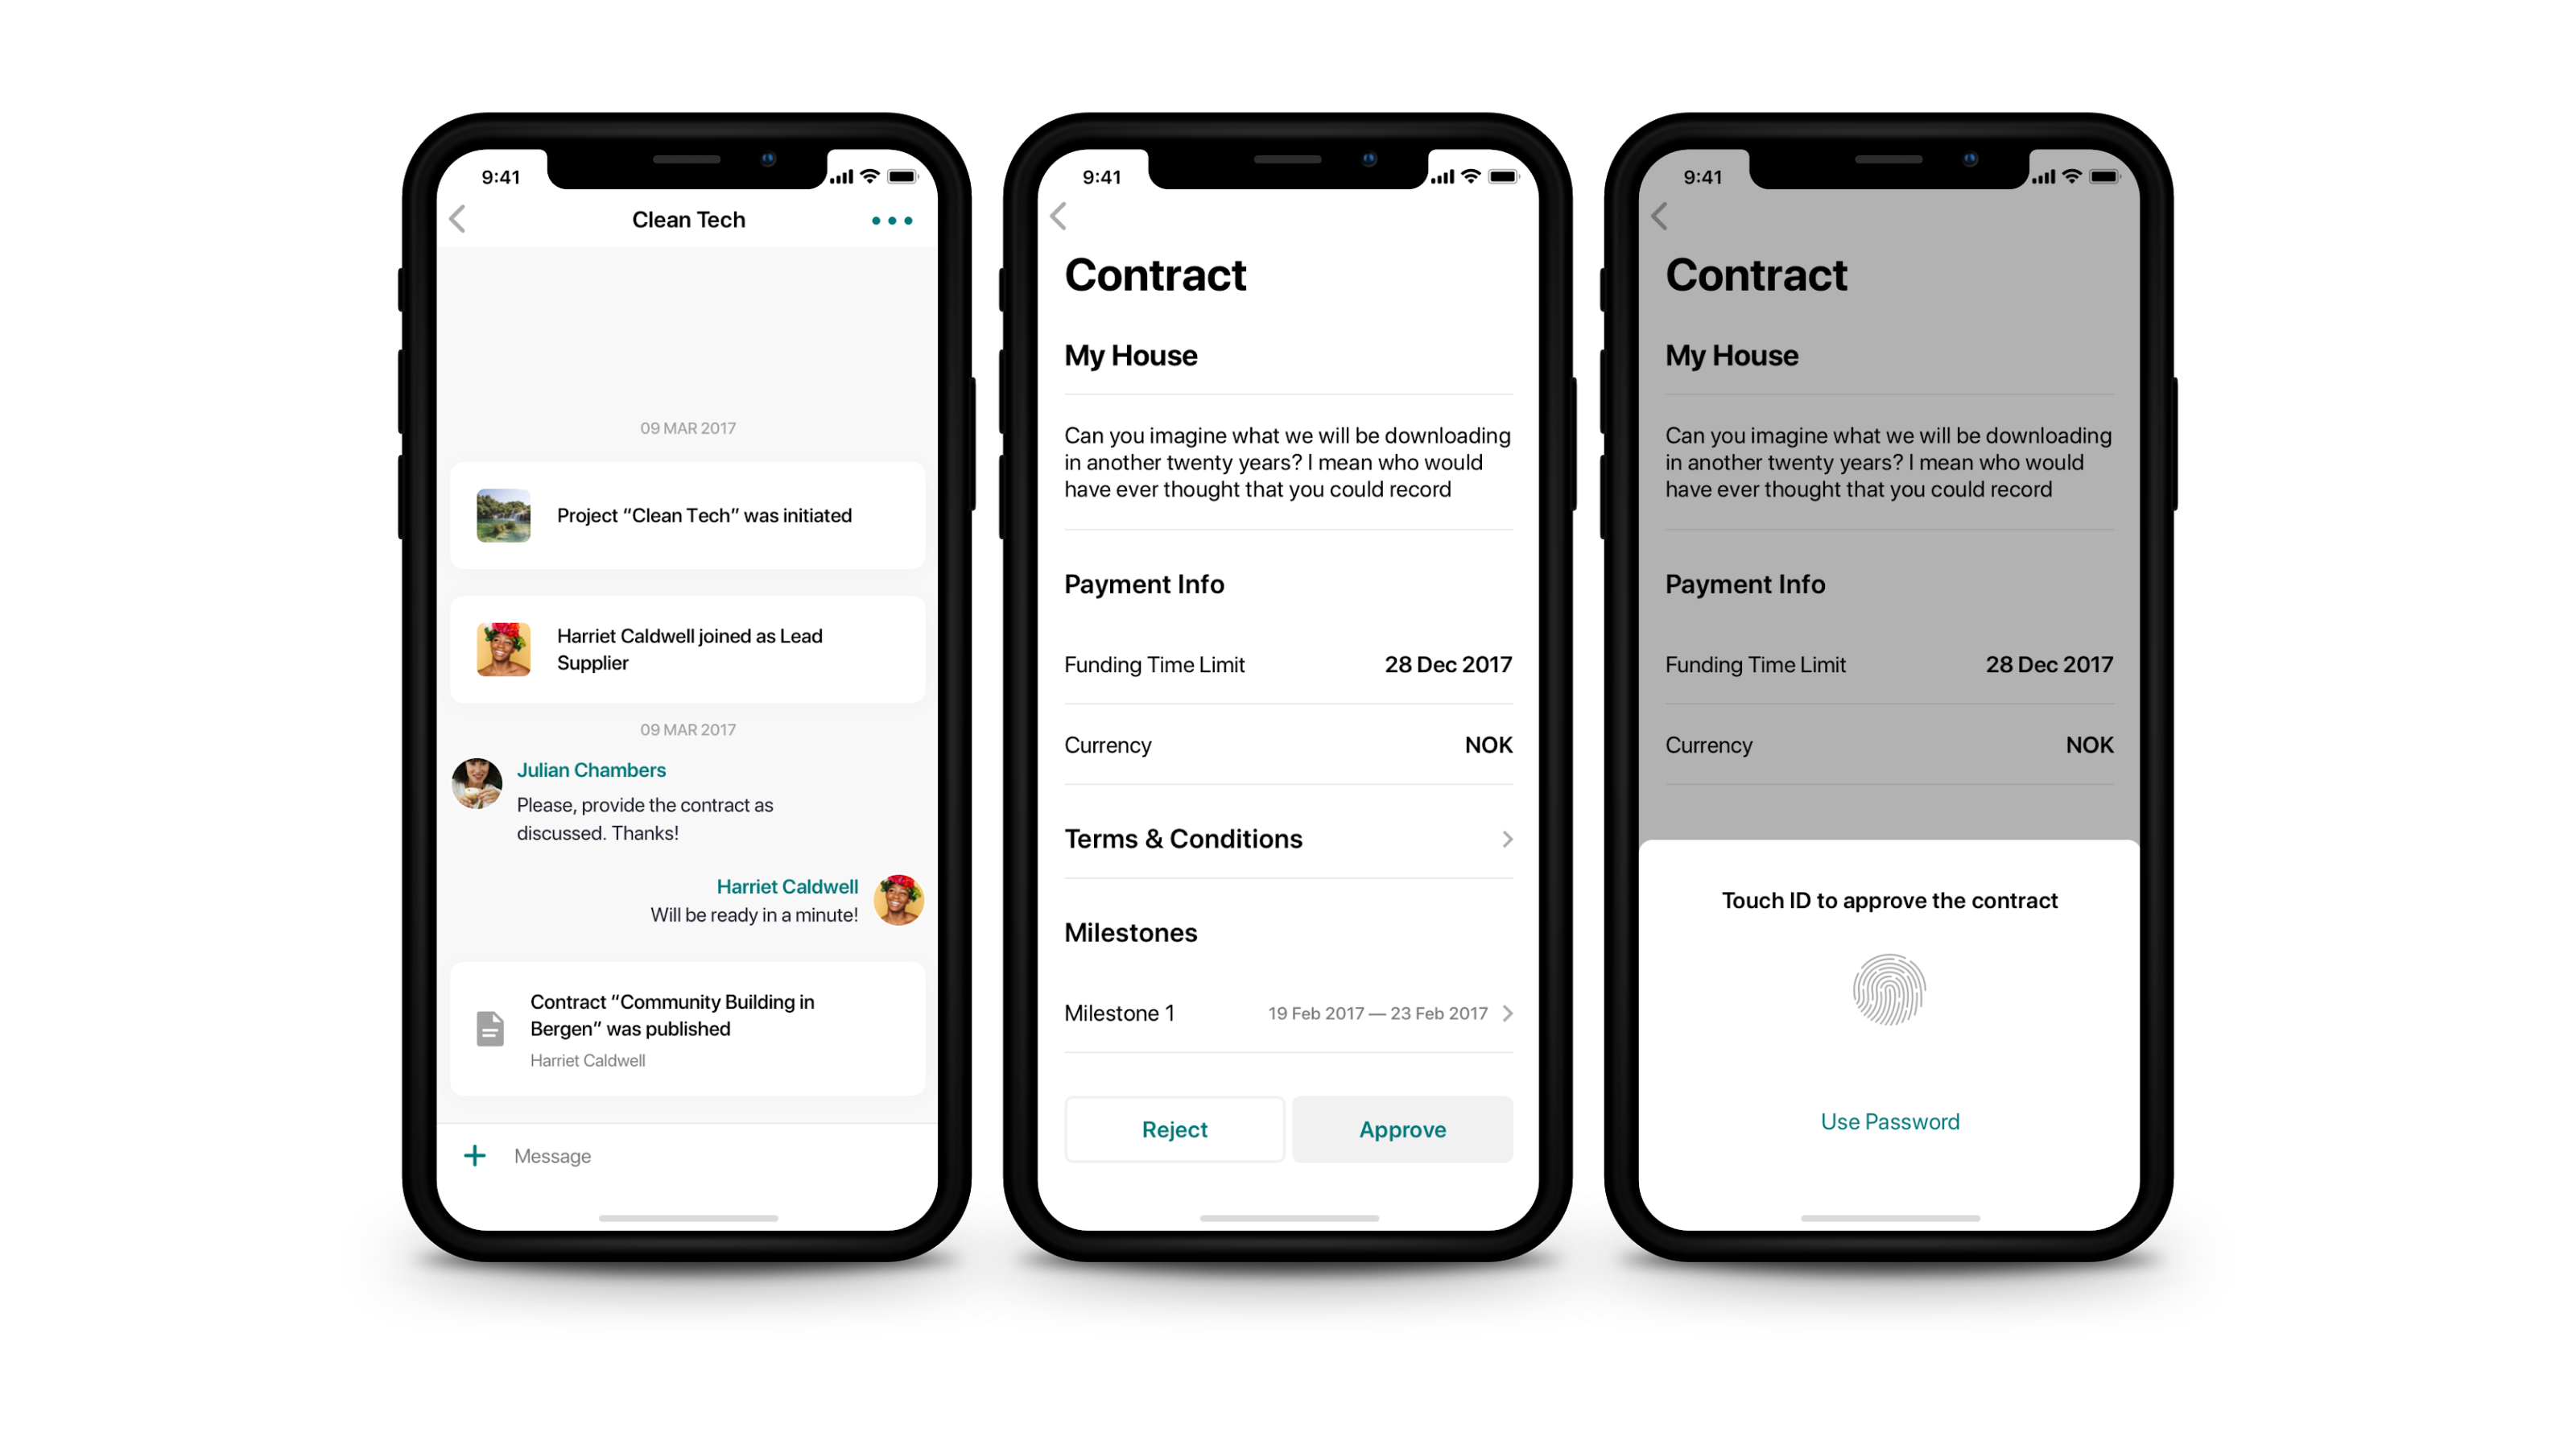Image resolution: width=2576 pixels, height=1449 pixels.
Task: Tap the Contract published notification item
Action: pos(687,1028)
